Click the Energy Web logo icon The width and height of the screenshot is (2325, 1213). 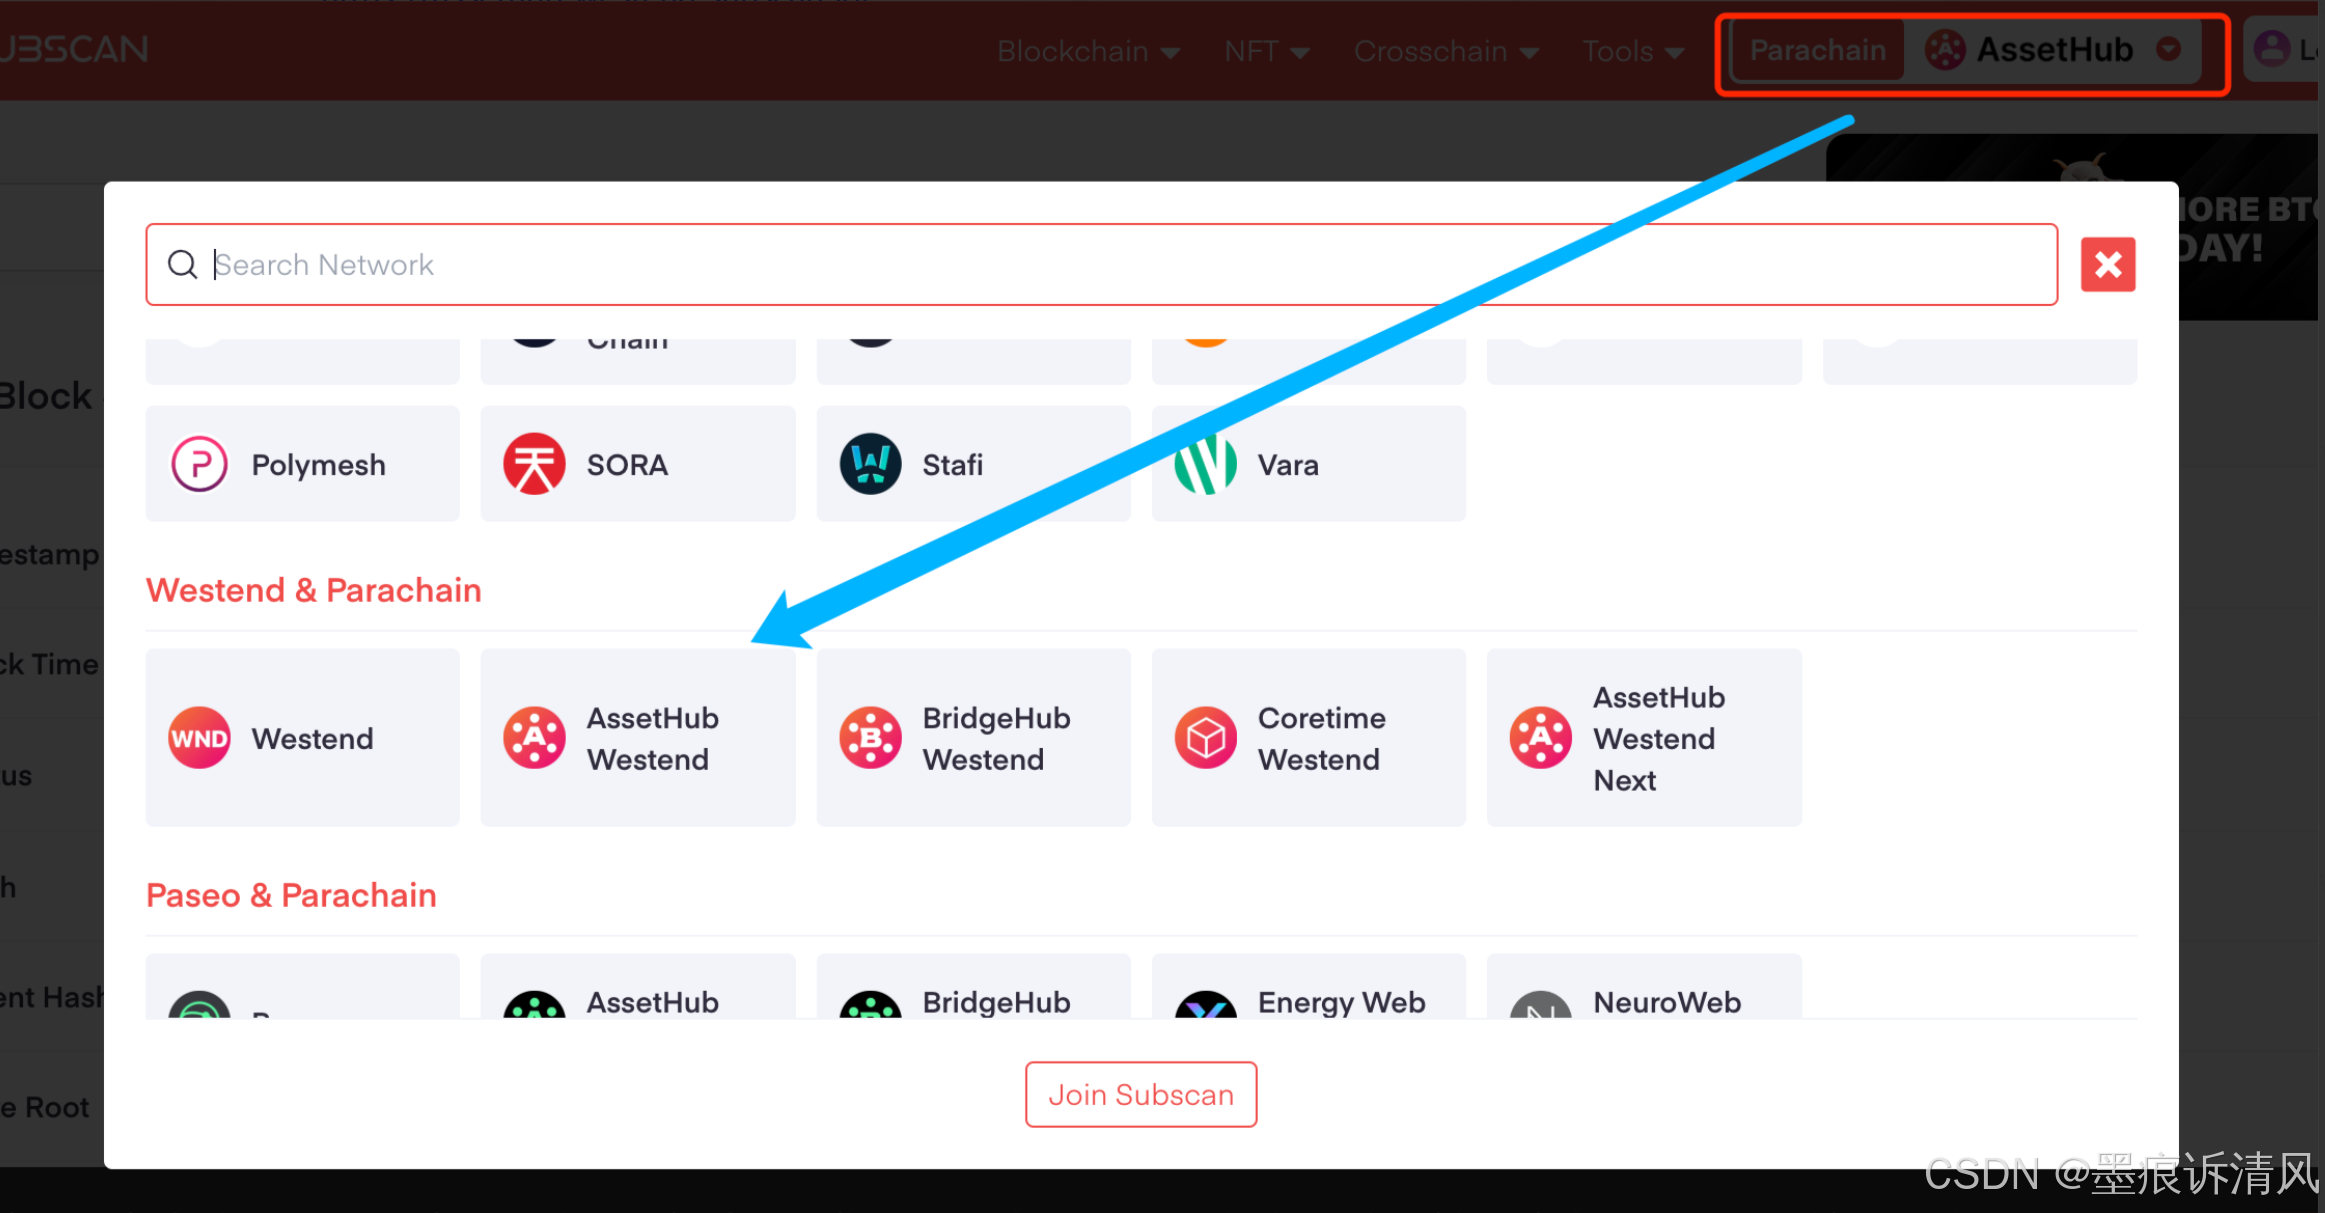[1205, 1005]
